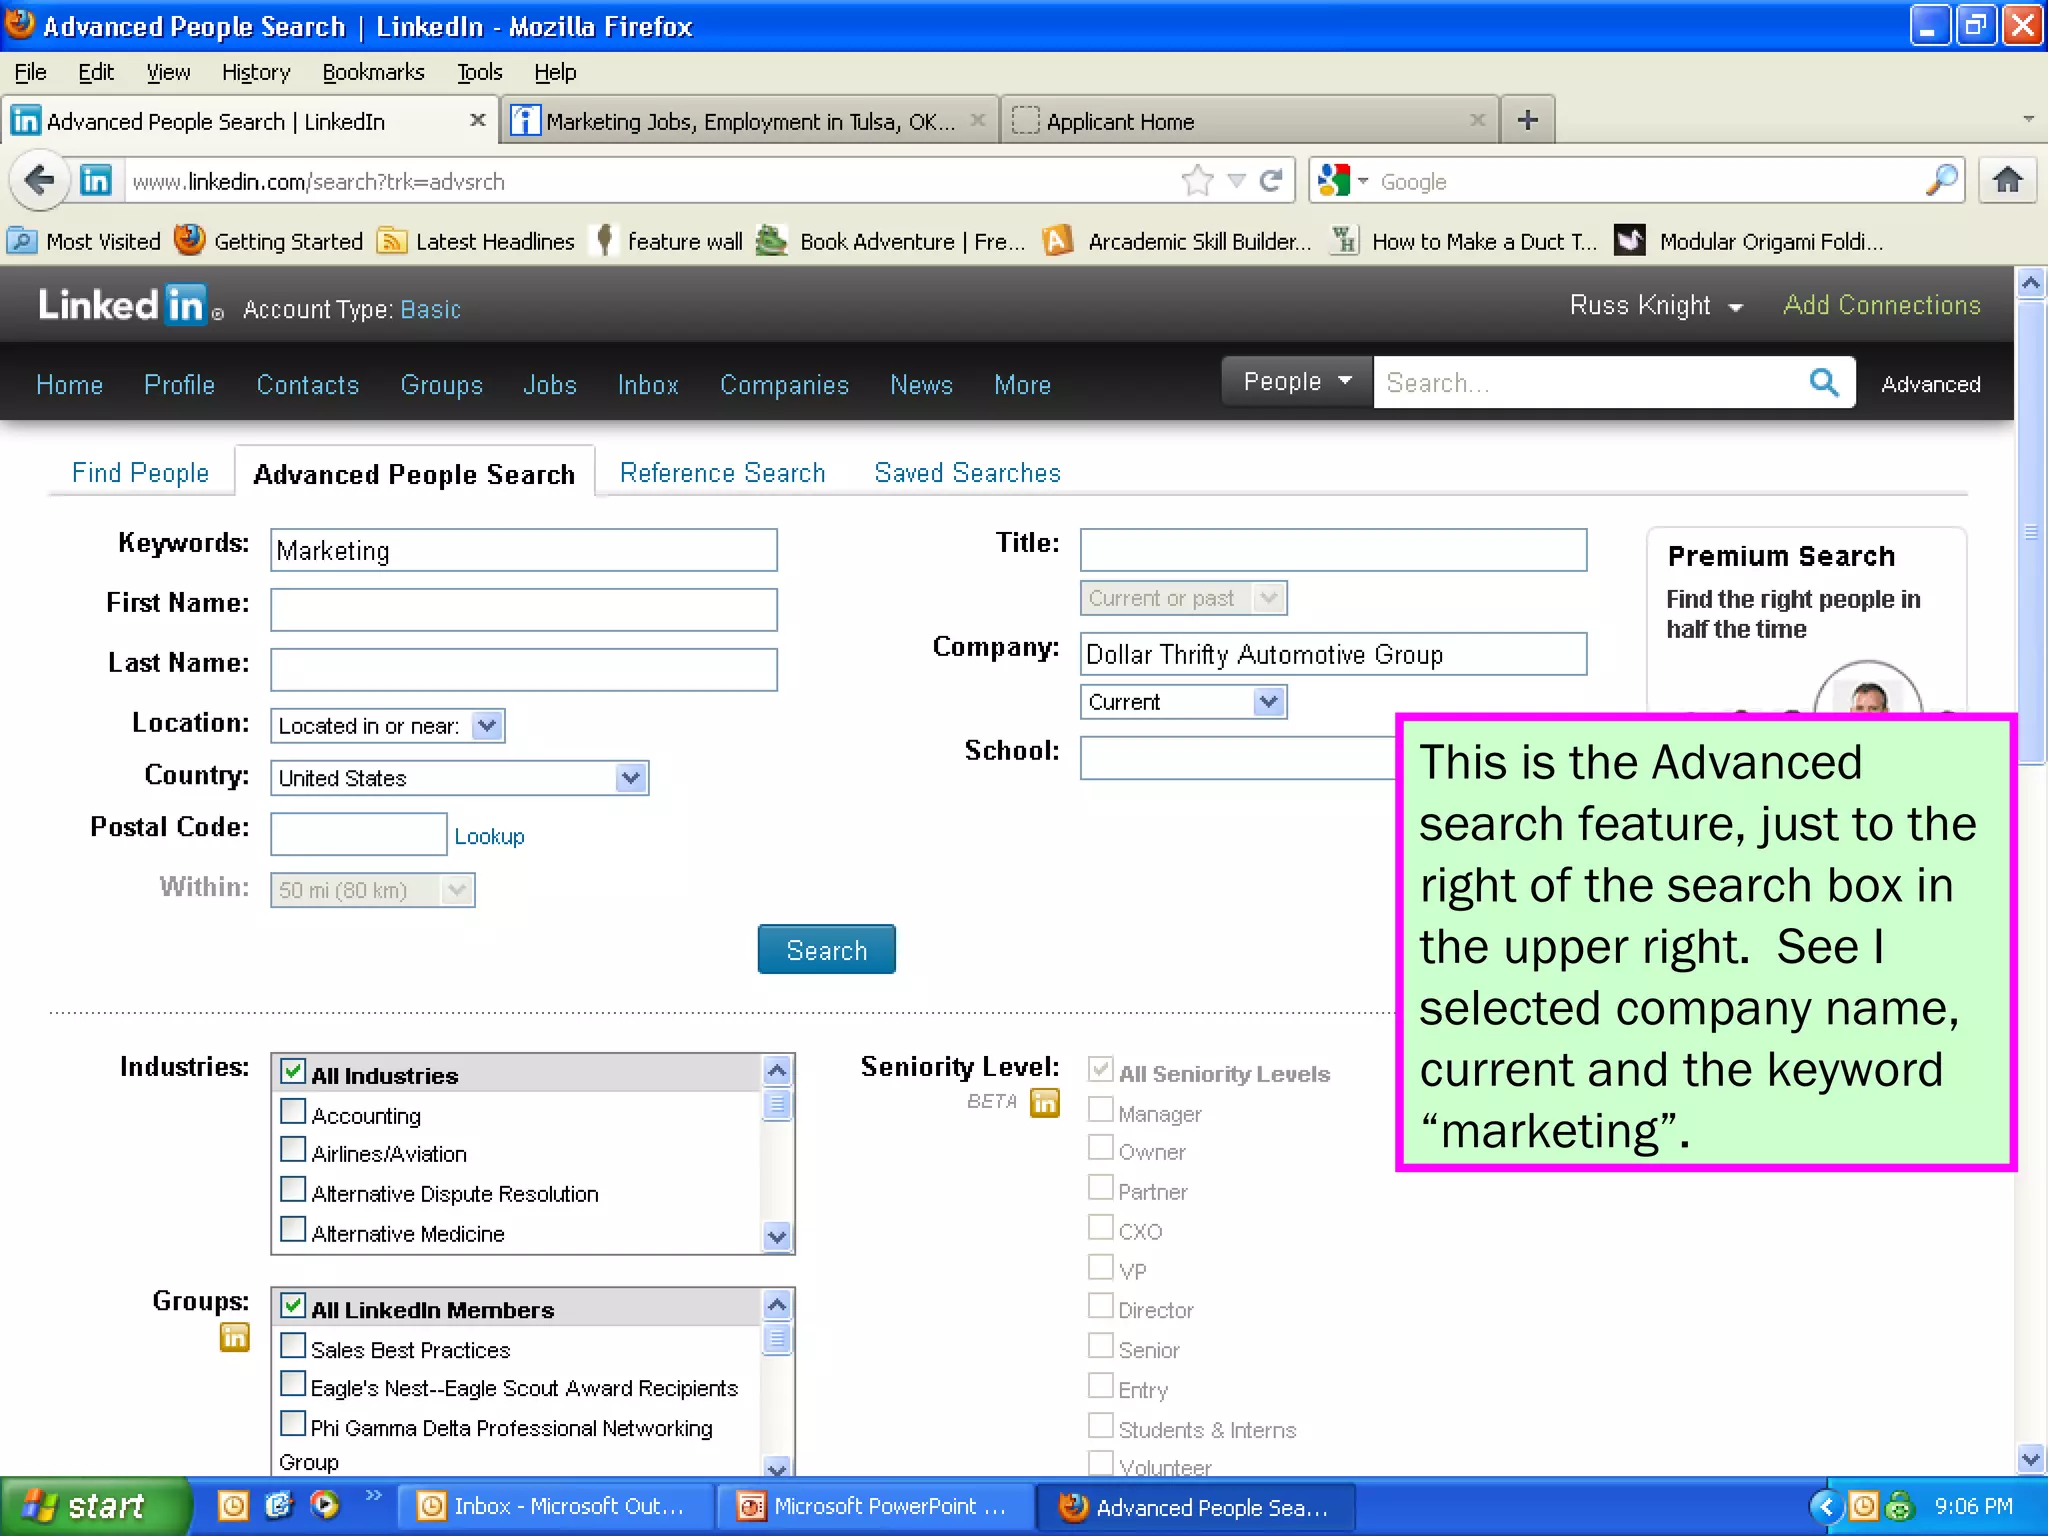Click the Industries list scroll down arrow
This screenshot has width=2048, height=1536.
[x=778, y=1237]
